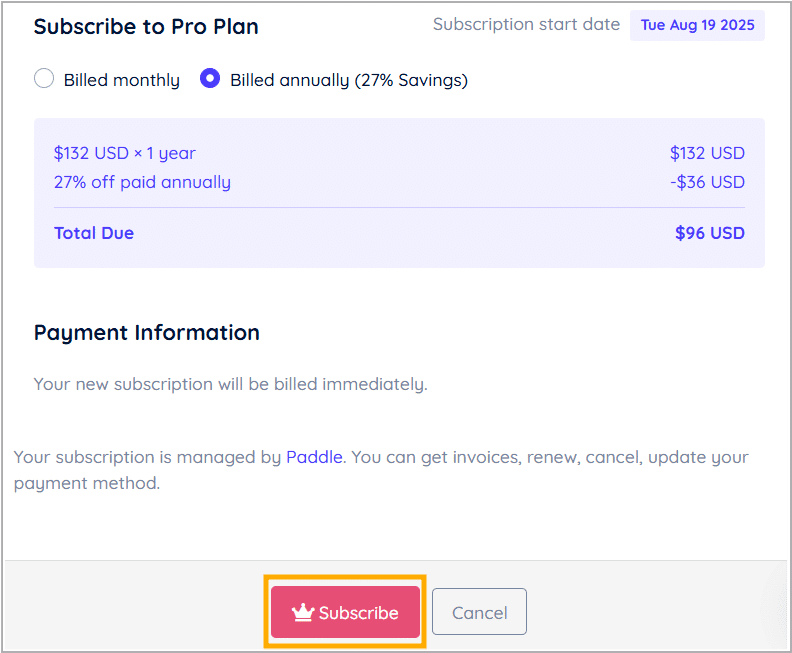Click the $132 USD price on the right
This screenshot has height=653, width=792.
click(x=707, y=153)
